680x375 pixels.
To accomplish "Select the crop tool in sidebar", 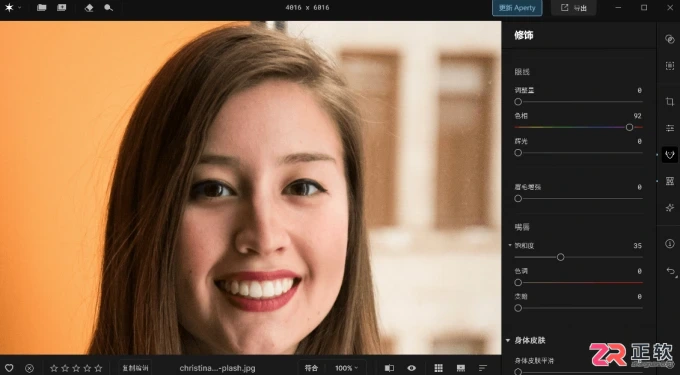I will 670,101.
